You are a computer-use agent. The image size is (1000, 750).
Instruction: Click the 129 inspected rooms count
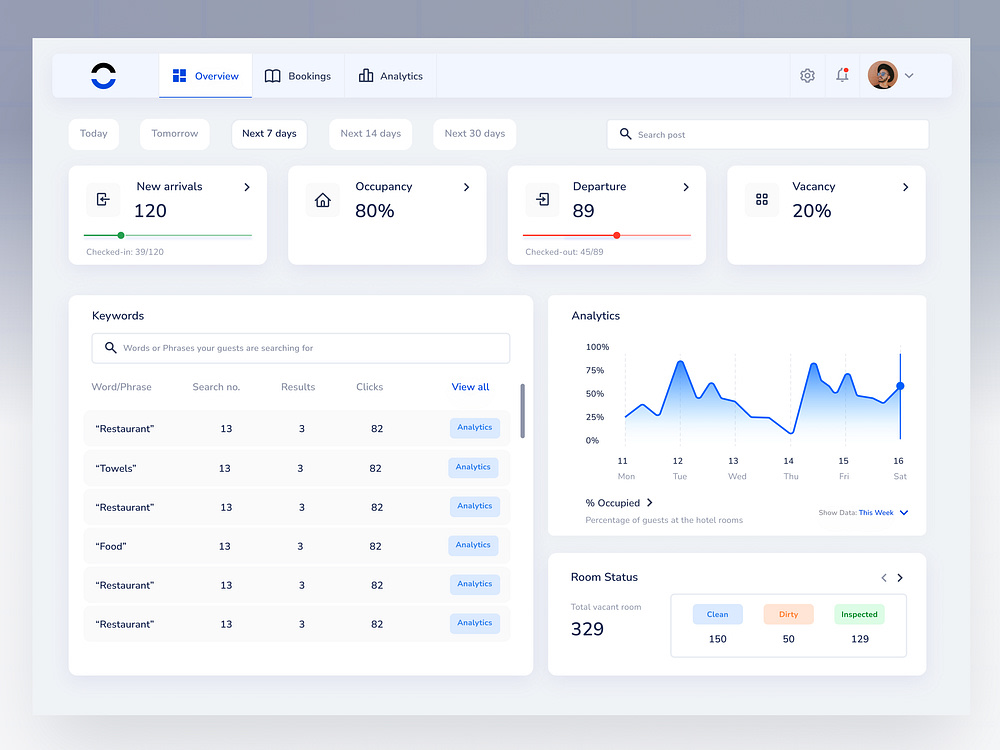tap(860, 639)
